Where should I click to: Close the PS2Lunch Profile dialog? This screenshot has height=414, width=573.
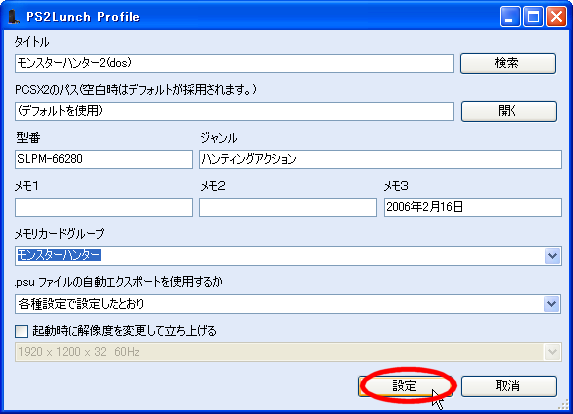pos(556,17)
